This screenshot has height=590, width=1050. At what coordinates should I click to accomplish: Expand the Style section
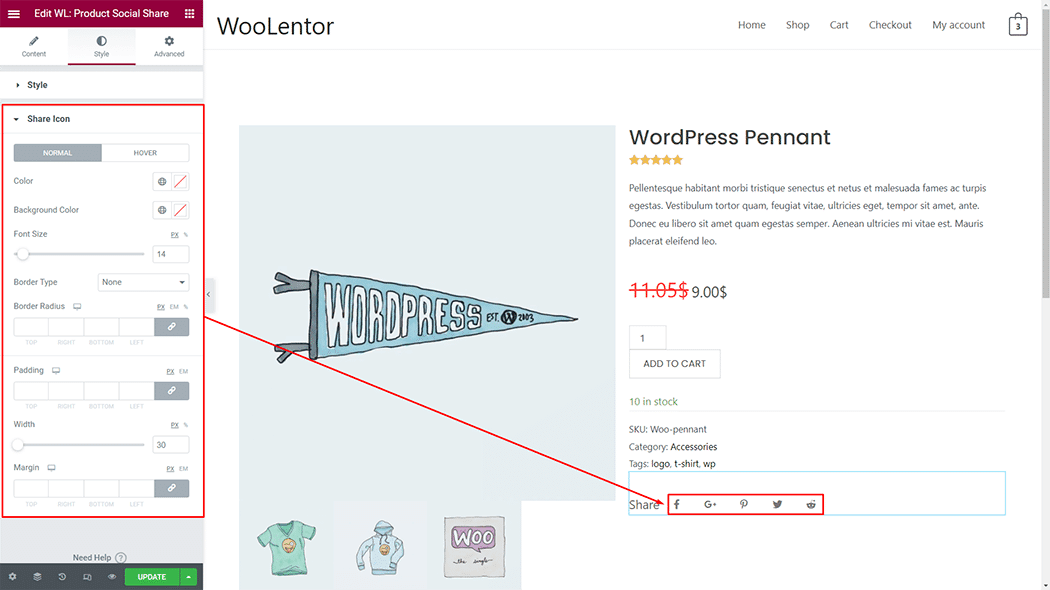(x=37, y=85)
